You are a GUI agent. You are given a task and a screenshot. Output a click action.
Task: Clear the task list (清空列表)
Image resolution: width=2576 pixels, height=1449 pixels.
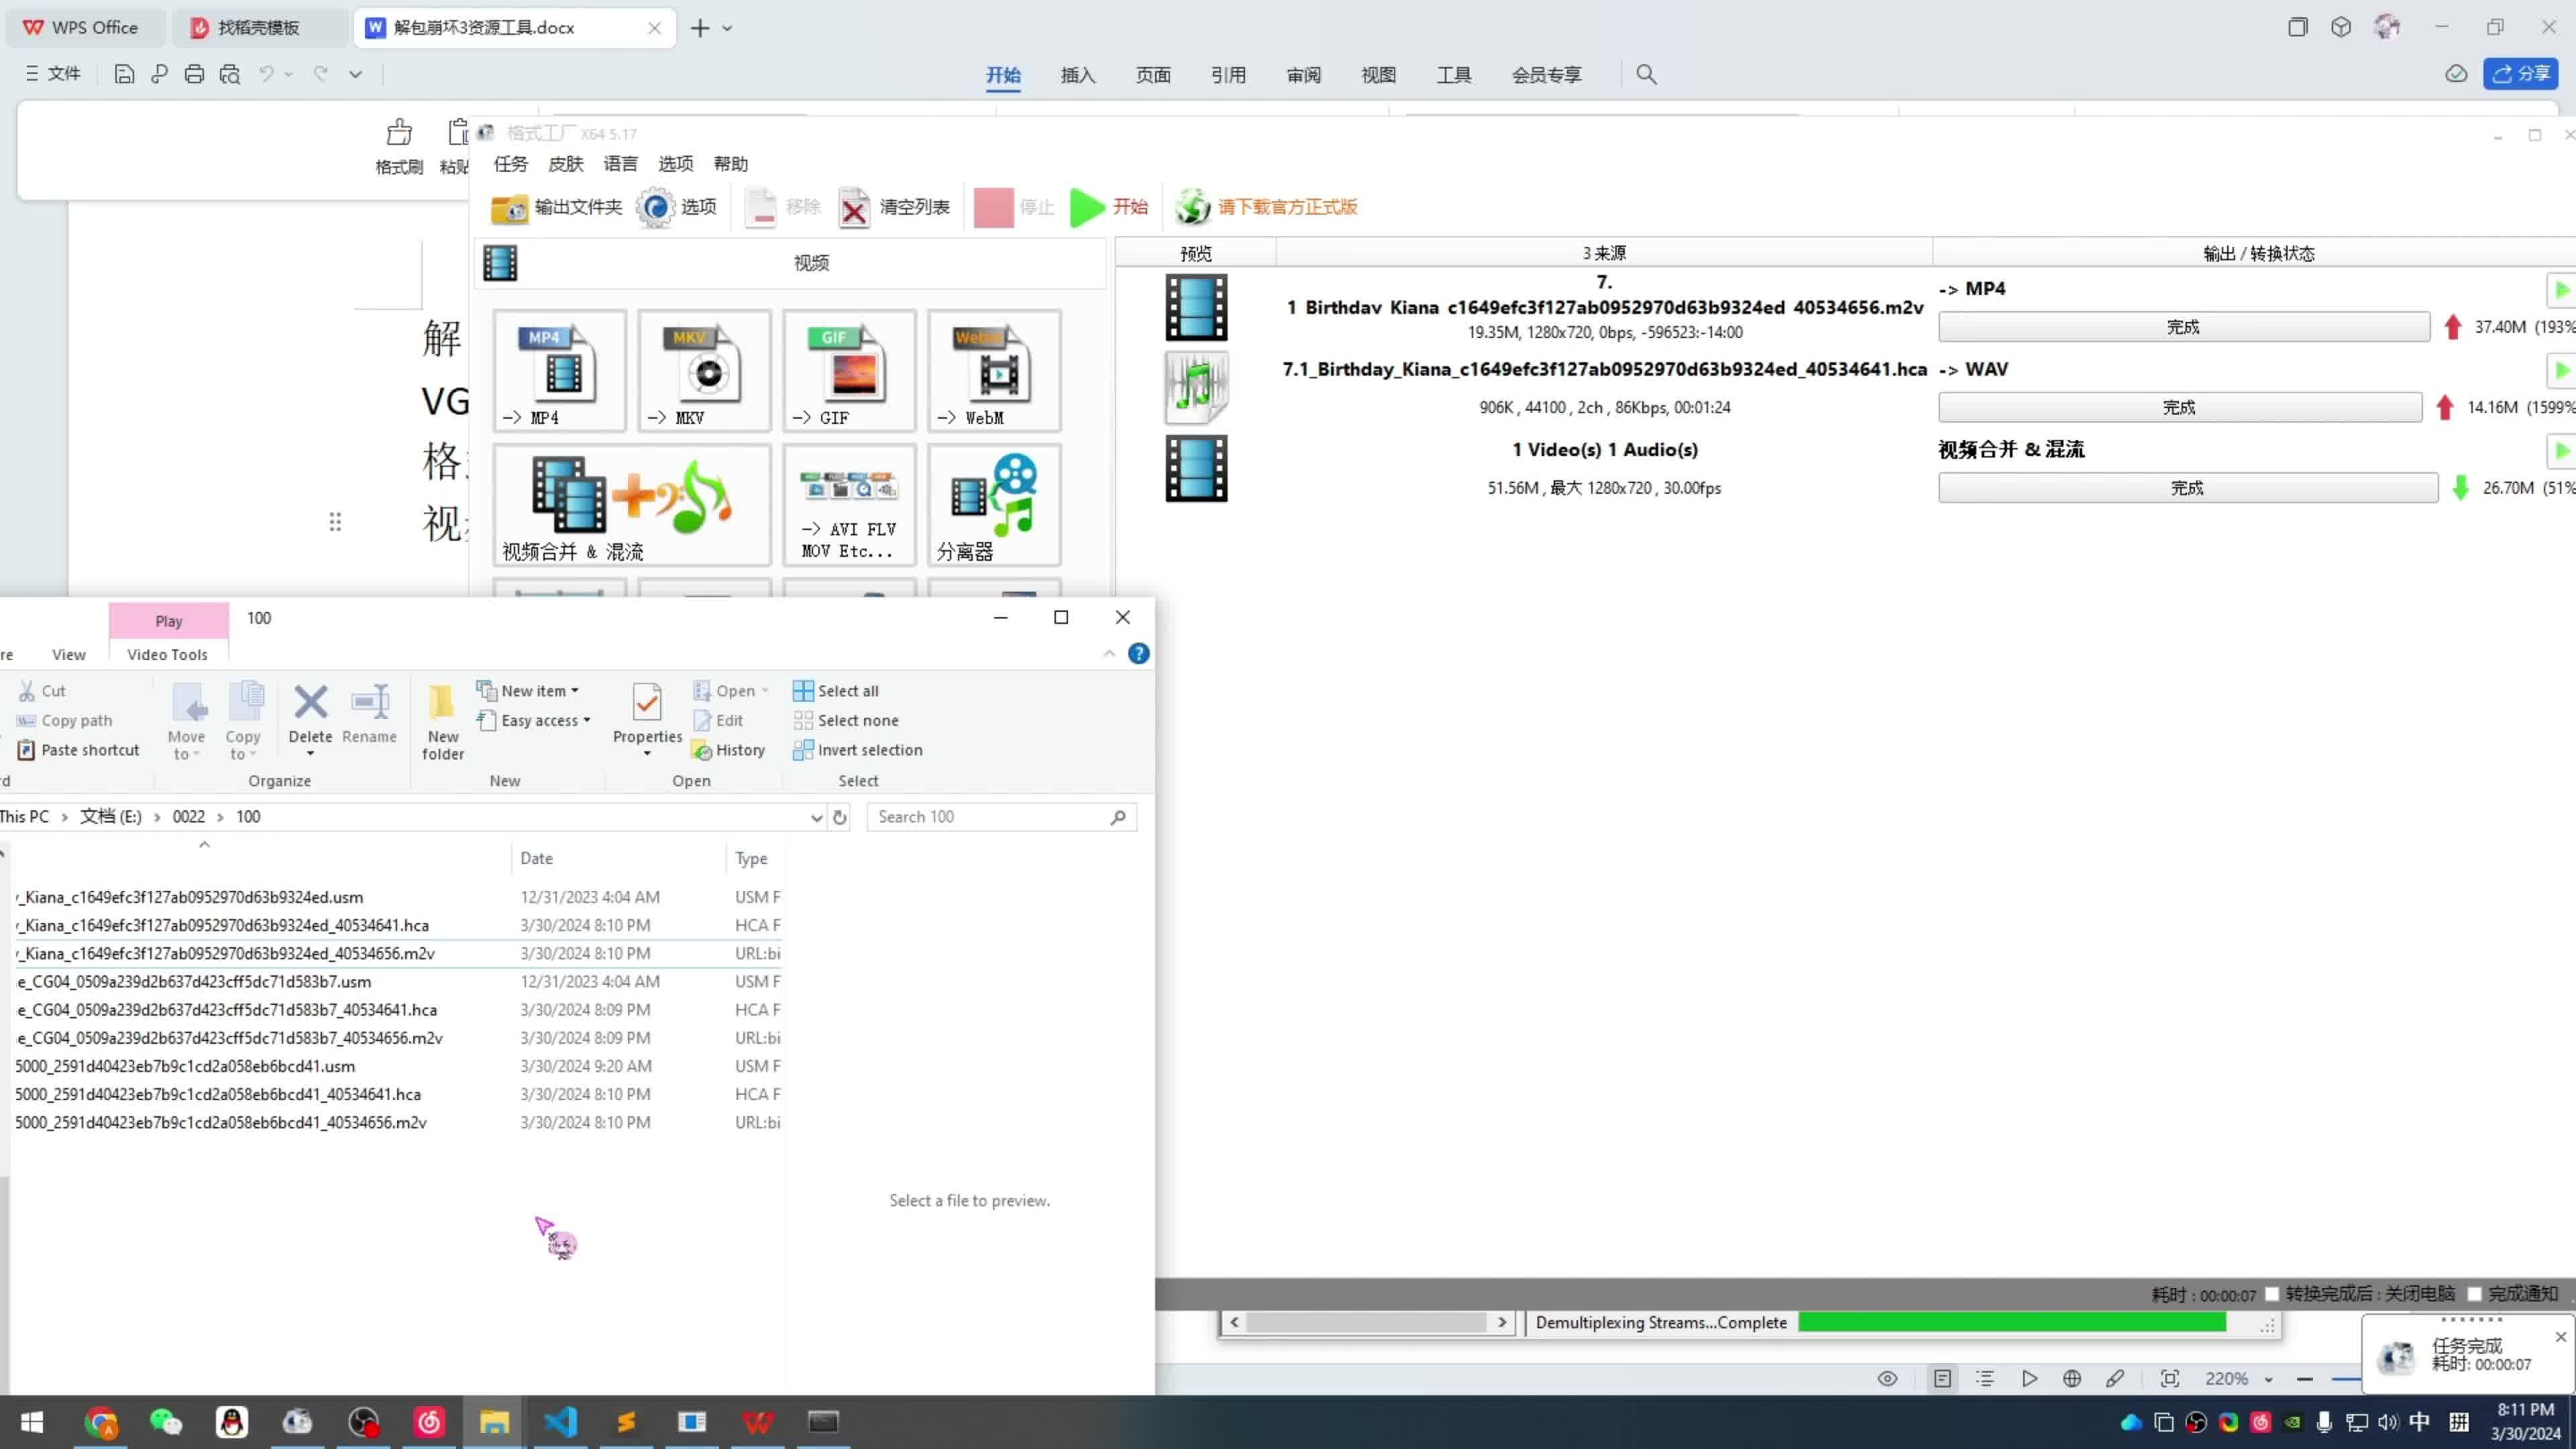click(894, 207)
